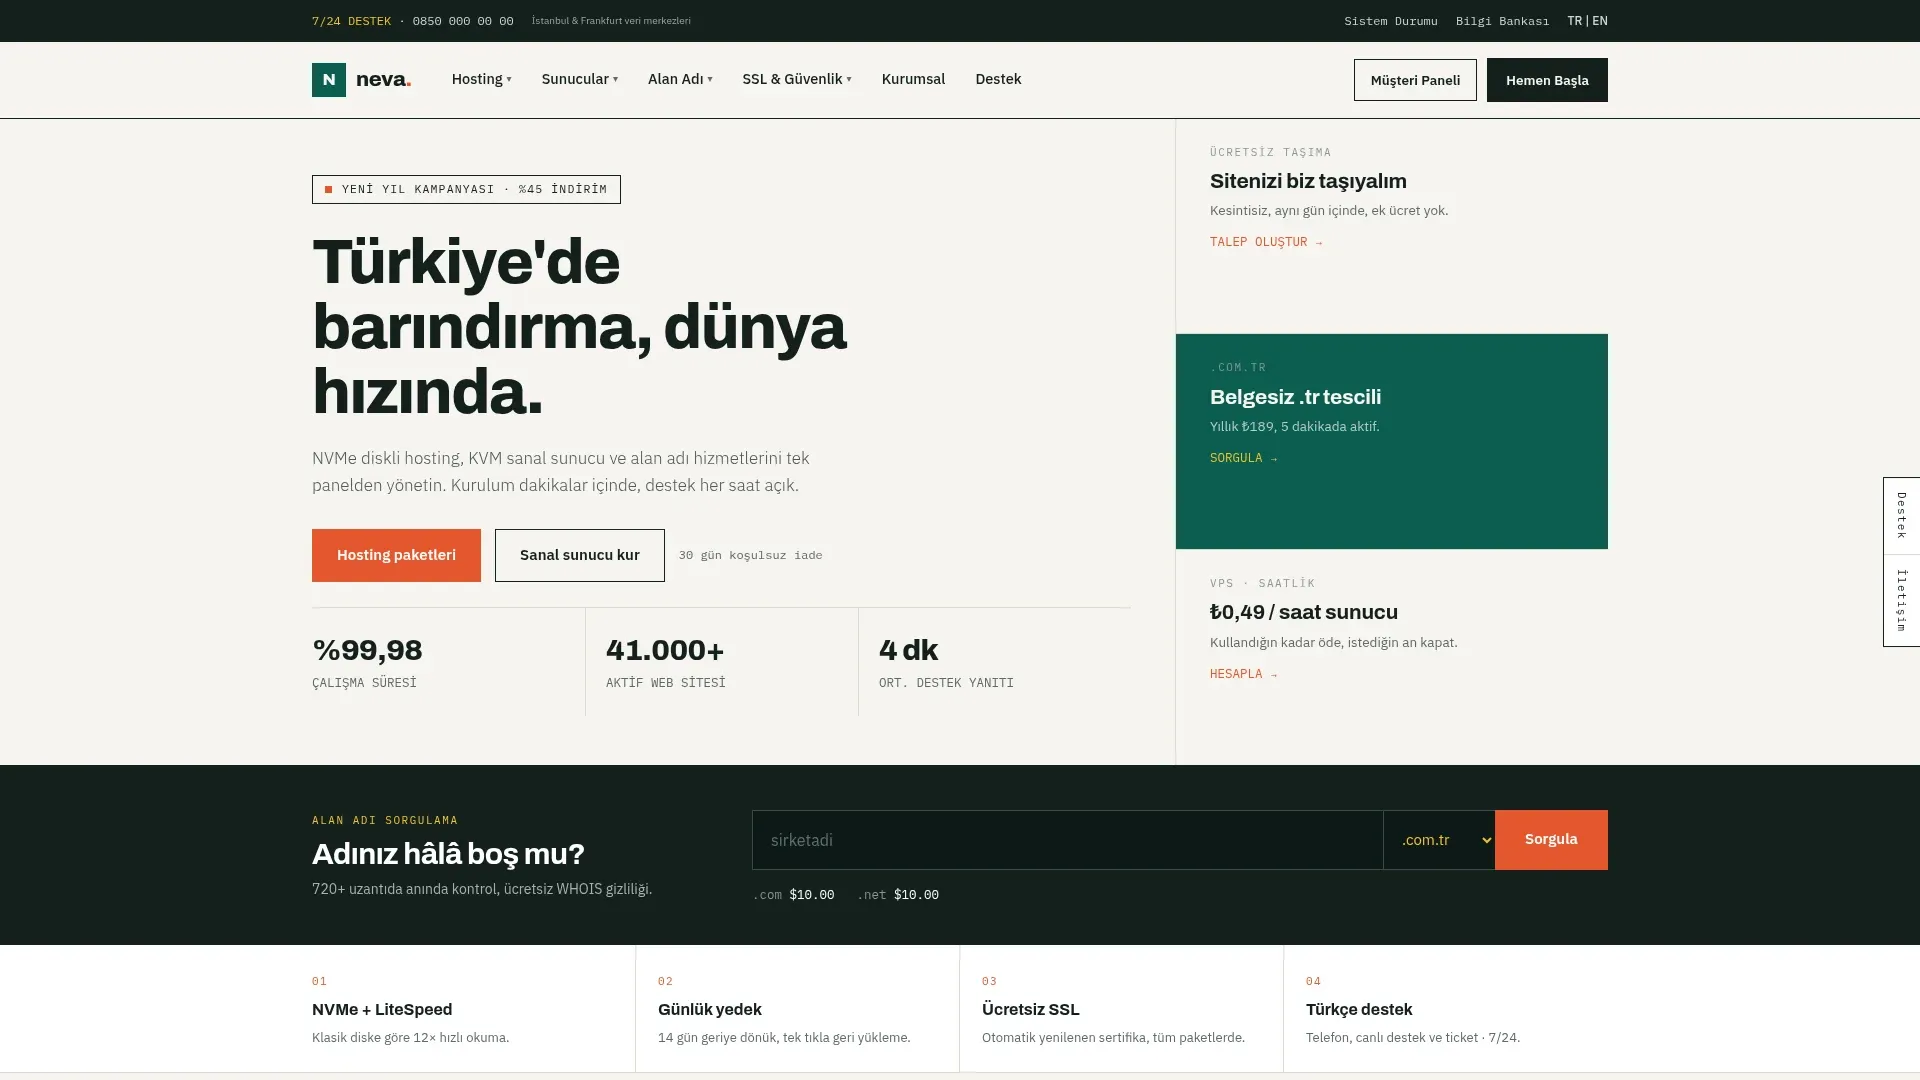This screenshot has width=1920, height=1080.
Task: Click the Ücretsiz SSL feature title
Action: coord(1030,1010)
